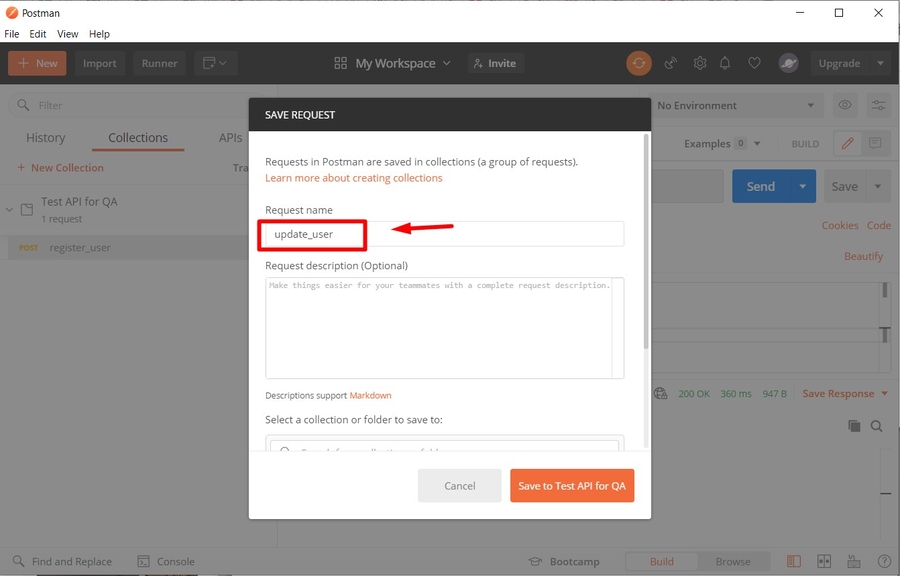Switch to the Collections tab
This screenshot has height=576, width=900.
(x=137, y=137)
